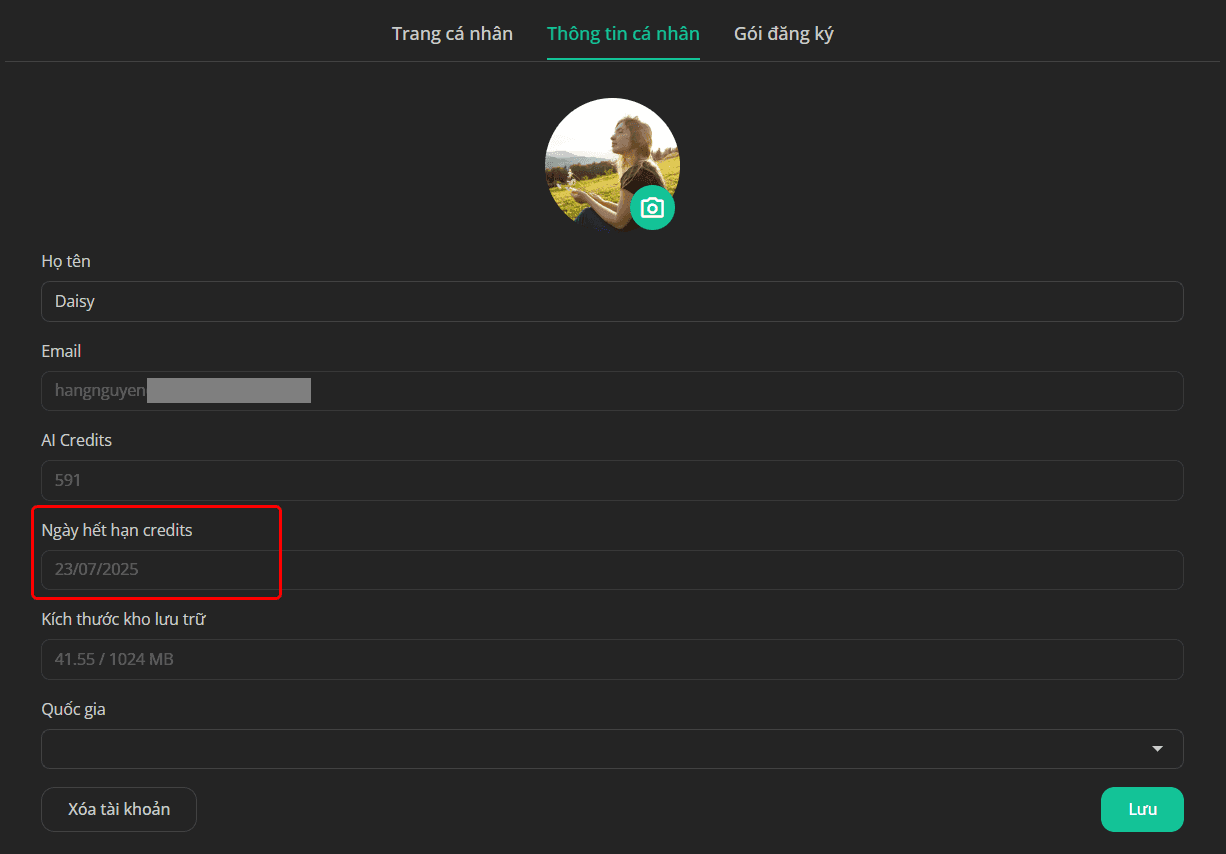Open the Quốc gia dropdown arrow

click(x=1157, y=749)
